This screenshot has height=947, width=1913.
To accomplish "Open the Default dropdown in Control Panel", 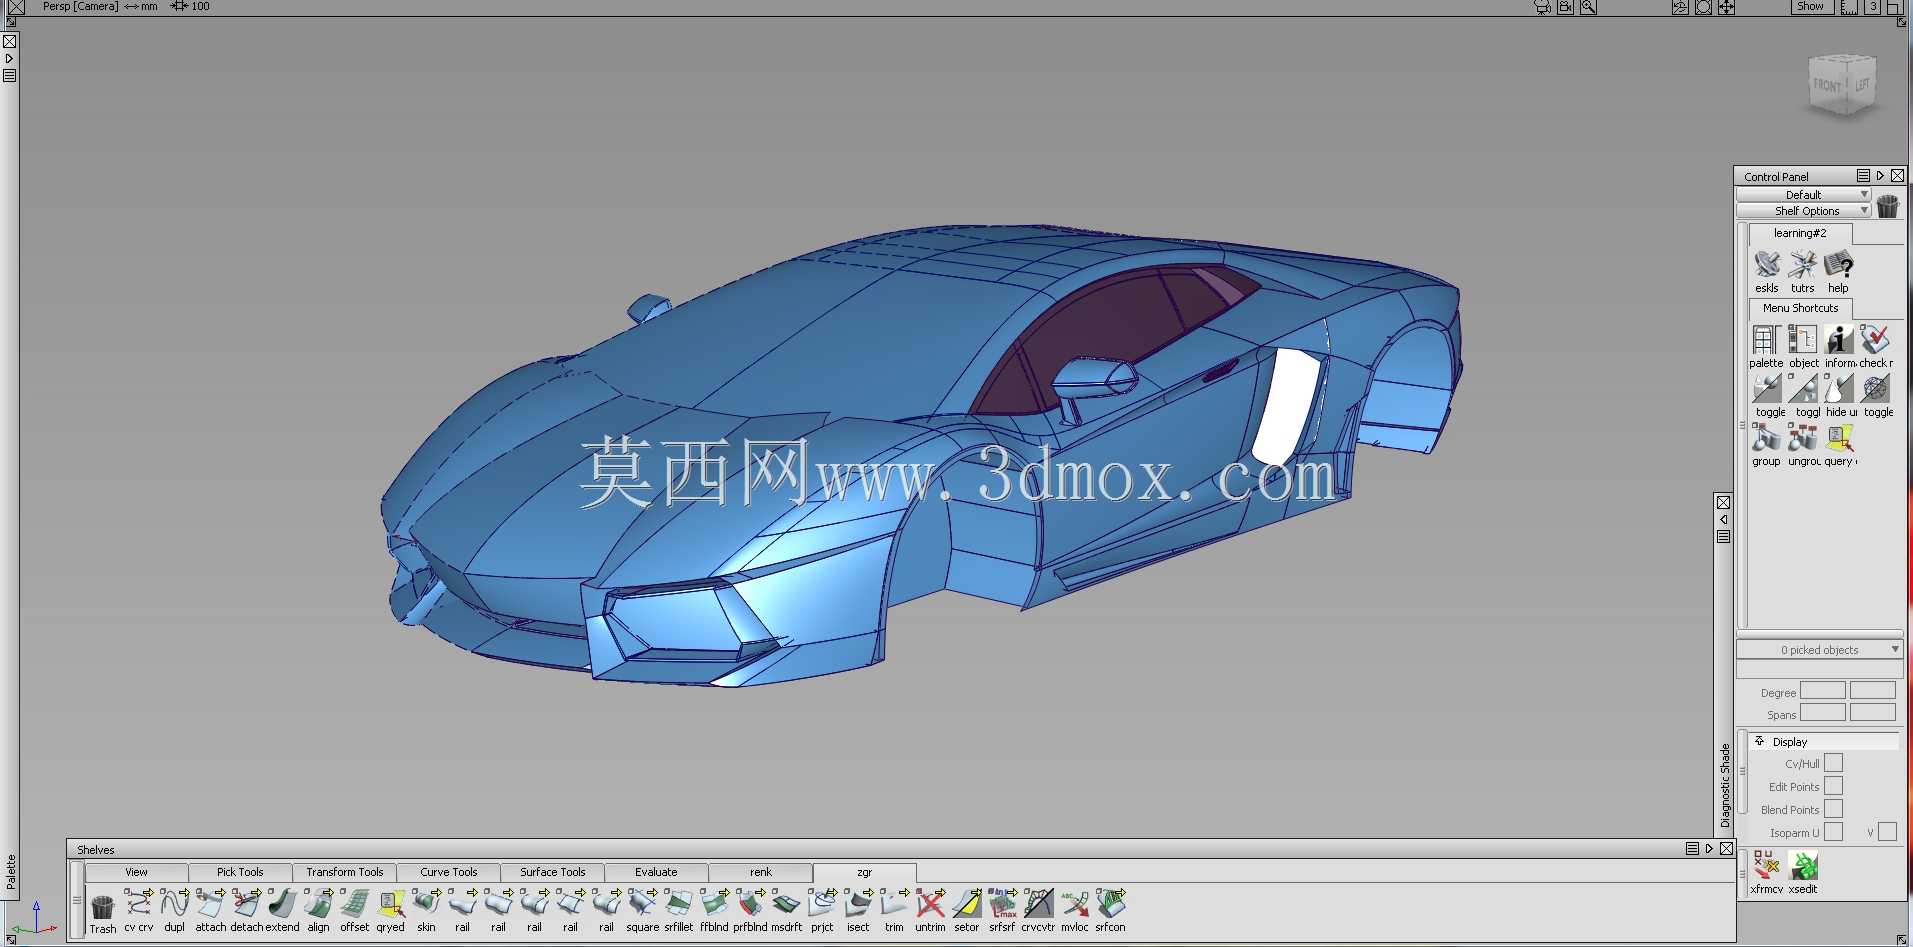I will tap(1803, 195).
